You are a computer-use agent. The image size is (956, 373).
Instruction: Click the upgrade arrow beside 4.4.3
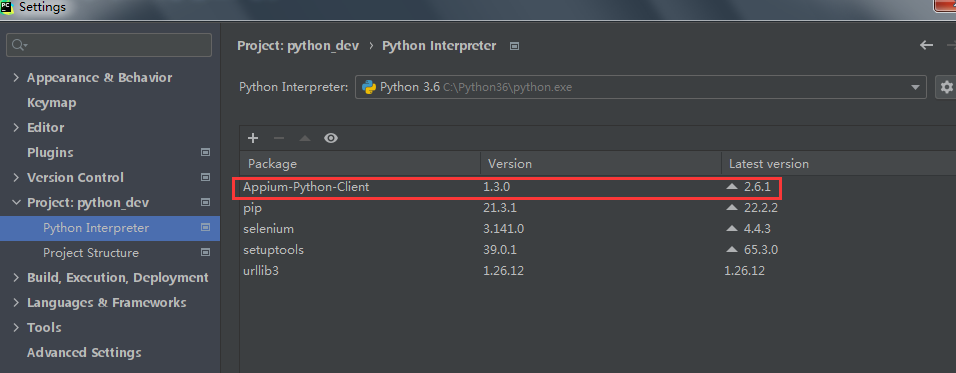[x=732, y=229]
